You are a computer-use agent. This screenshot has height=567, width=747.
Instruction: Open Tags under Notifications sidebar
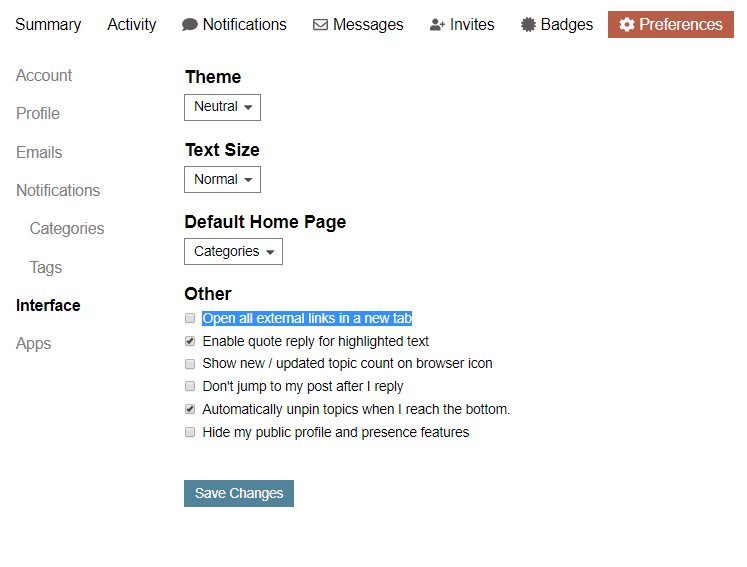pos(46,267)
